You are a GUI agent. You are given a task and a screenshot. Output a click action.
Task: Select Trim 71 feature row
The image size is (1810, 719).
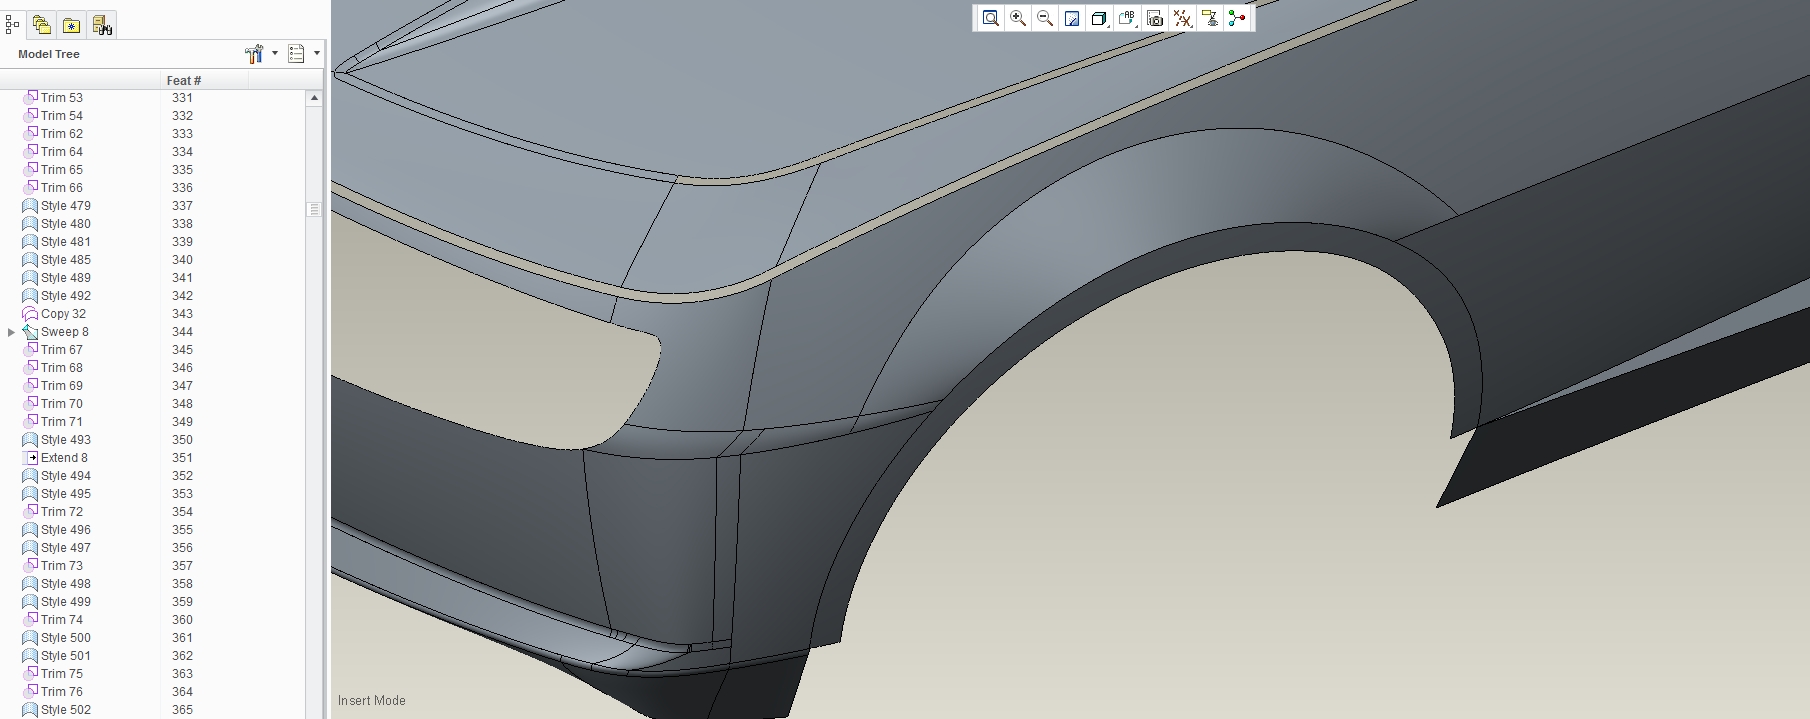pyautogui.click(x=62, y=422)
